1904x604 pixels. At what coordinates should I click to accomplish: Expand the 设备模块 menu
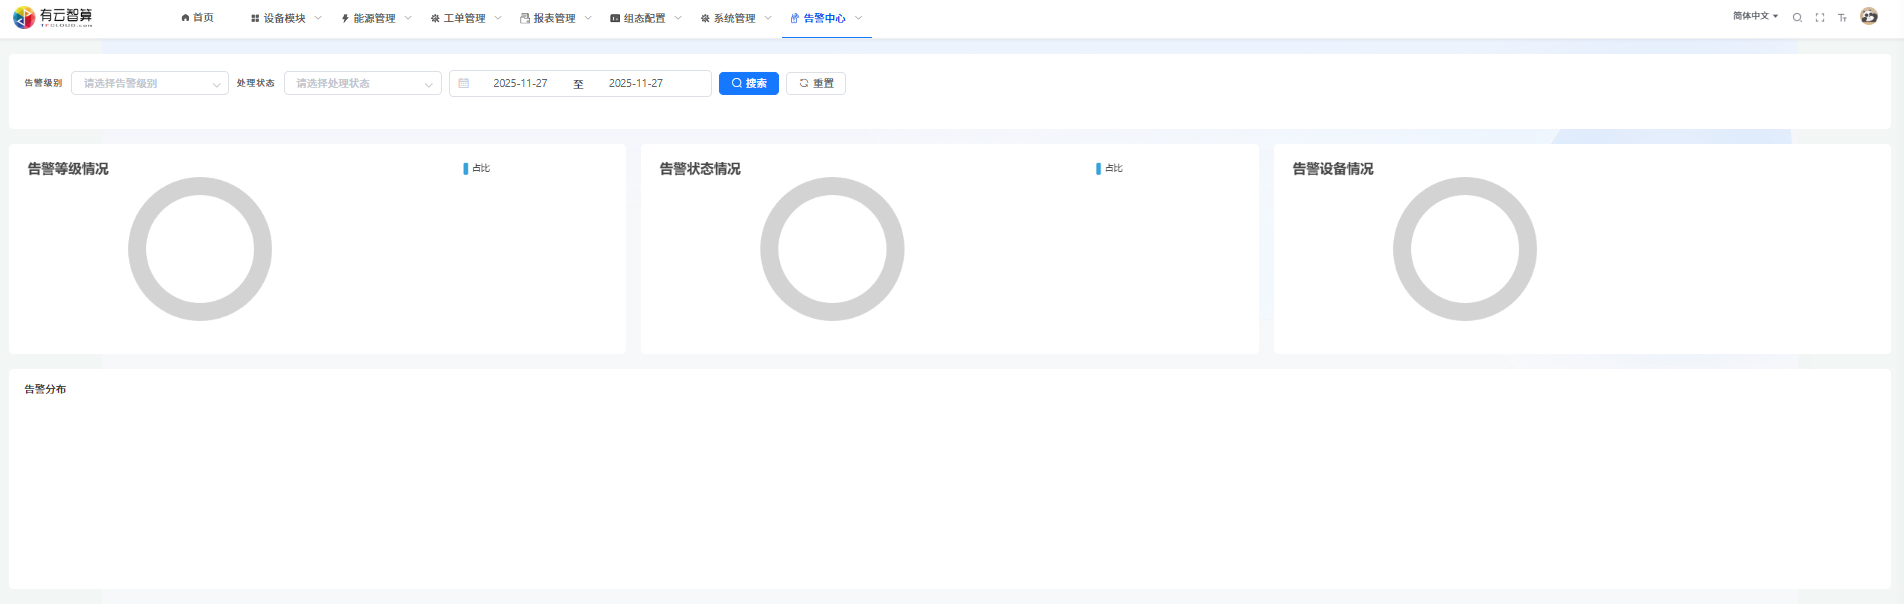pos(285,18)
